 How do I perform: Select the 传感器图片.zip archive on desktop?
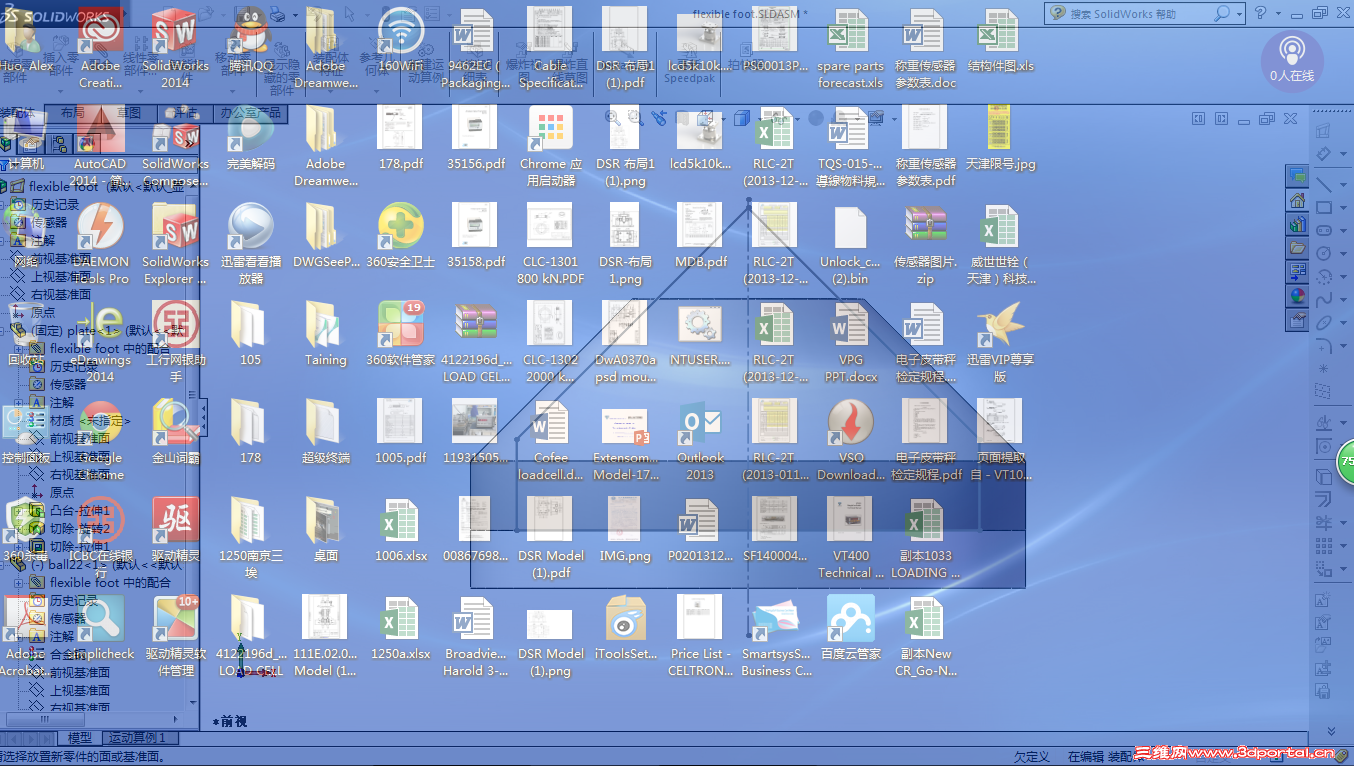tap(925, 244)
